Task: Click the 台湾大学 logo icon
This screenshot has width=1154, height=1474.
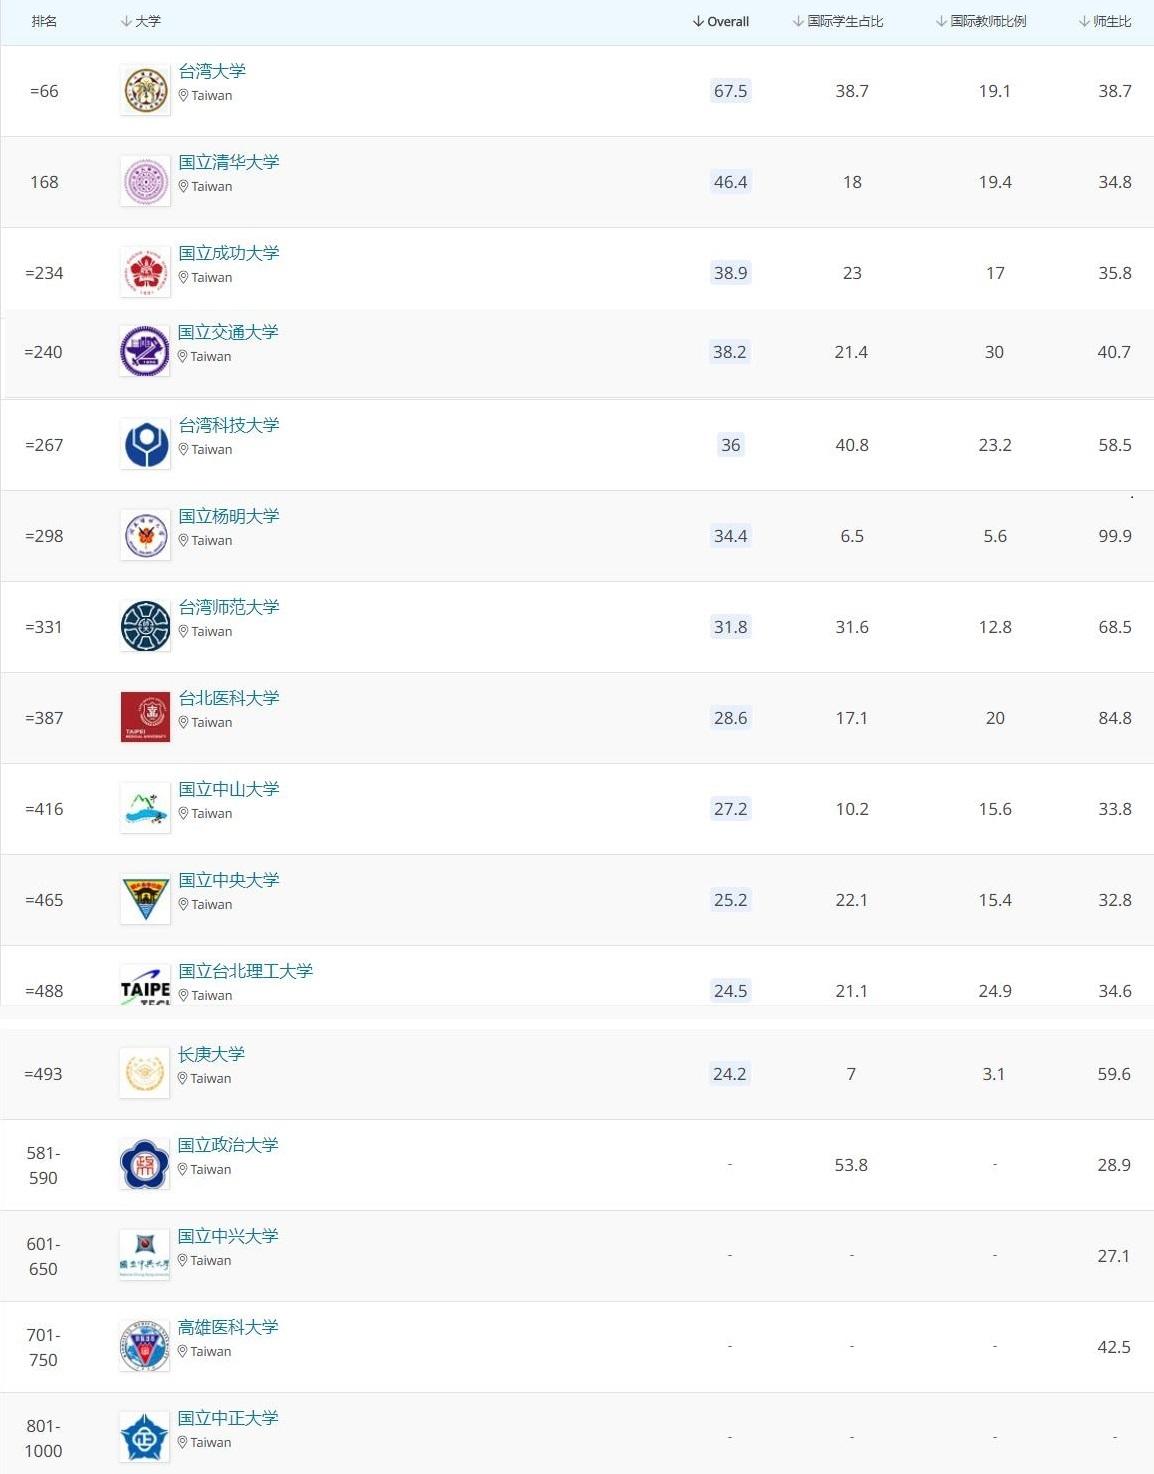Action: click(145, 90)
